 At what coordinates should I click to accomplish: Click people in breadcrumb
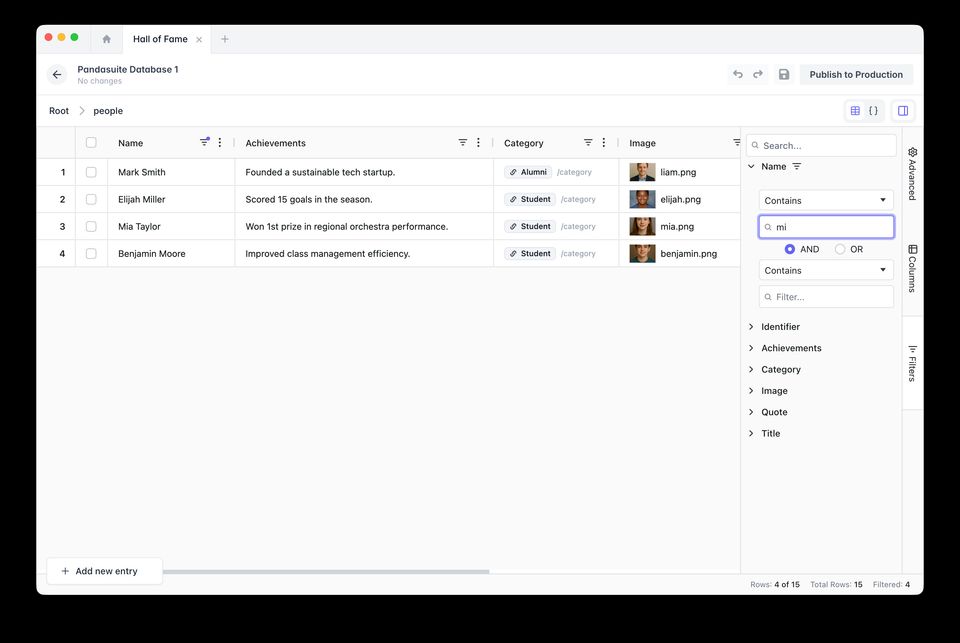tap(108, 111)
